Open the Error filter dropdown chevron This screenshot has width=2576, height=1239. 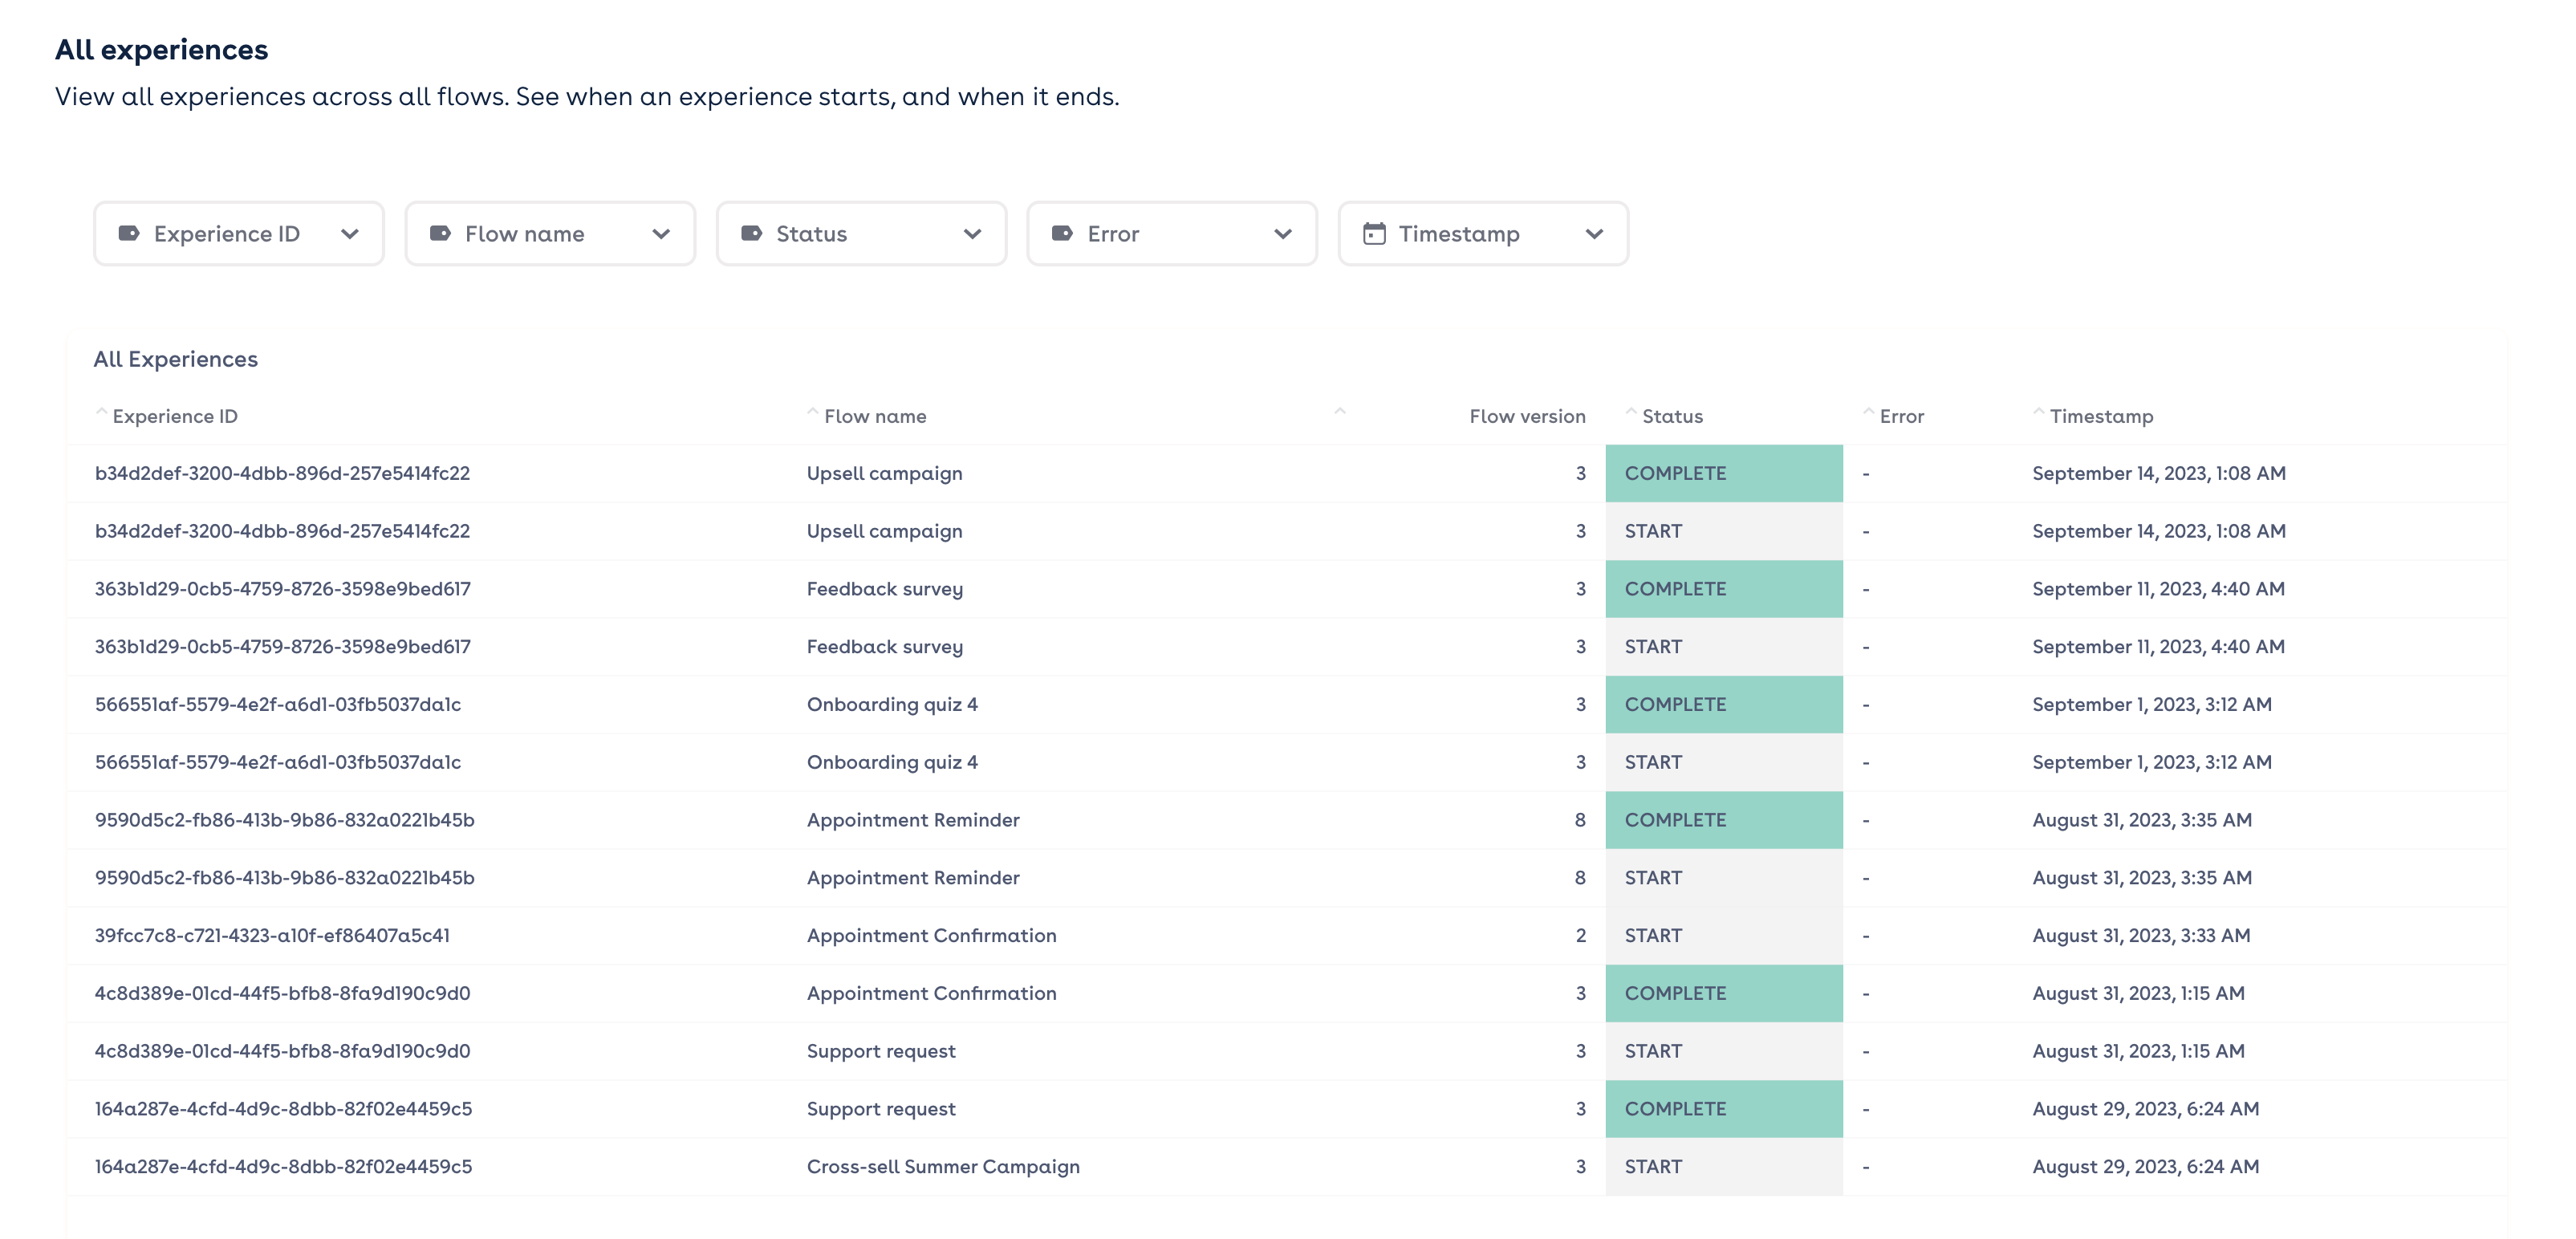point(1283,234)
